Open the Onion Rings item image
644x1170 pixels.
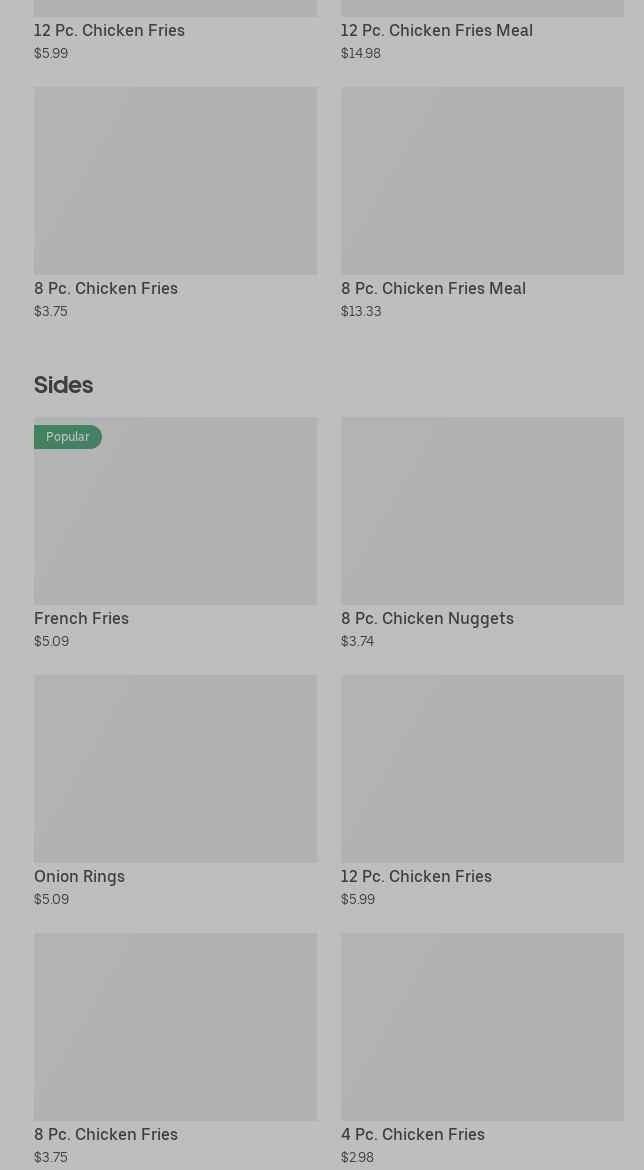(175, 768)
